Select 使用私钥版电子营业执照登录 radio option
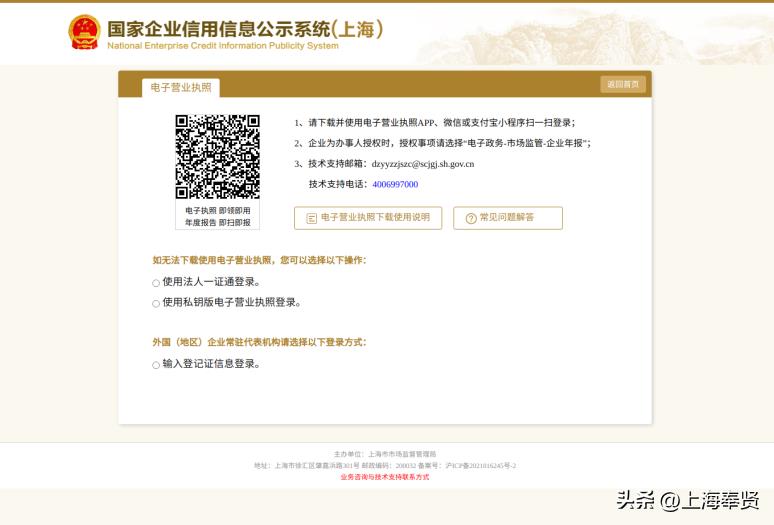The image size is (774, 525). pos(156,303)
